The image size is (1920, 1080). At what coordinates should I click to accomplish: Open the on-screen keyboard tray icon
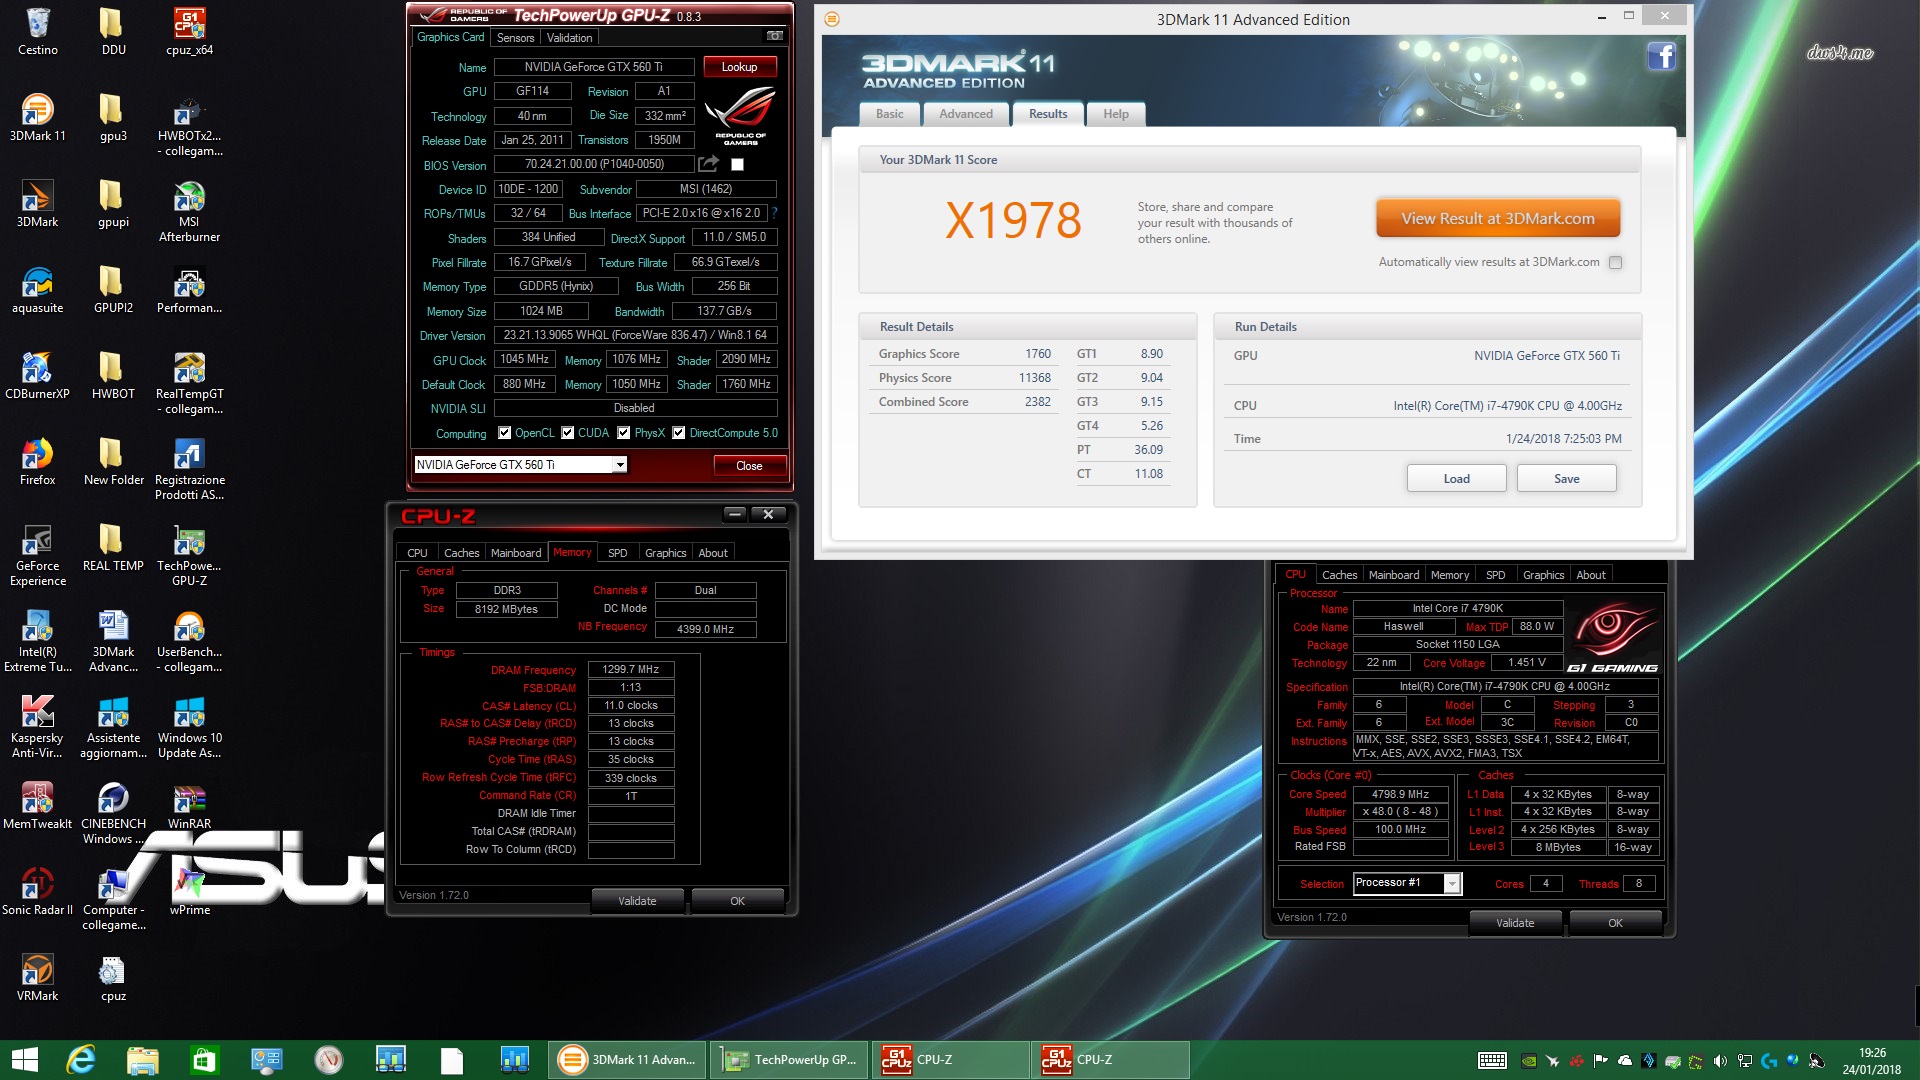pos(1492,1060)
